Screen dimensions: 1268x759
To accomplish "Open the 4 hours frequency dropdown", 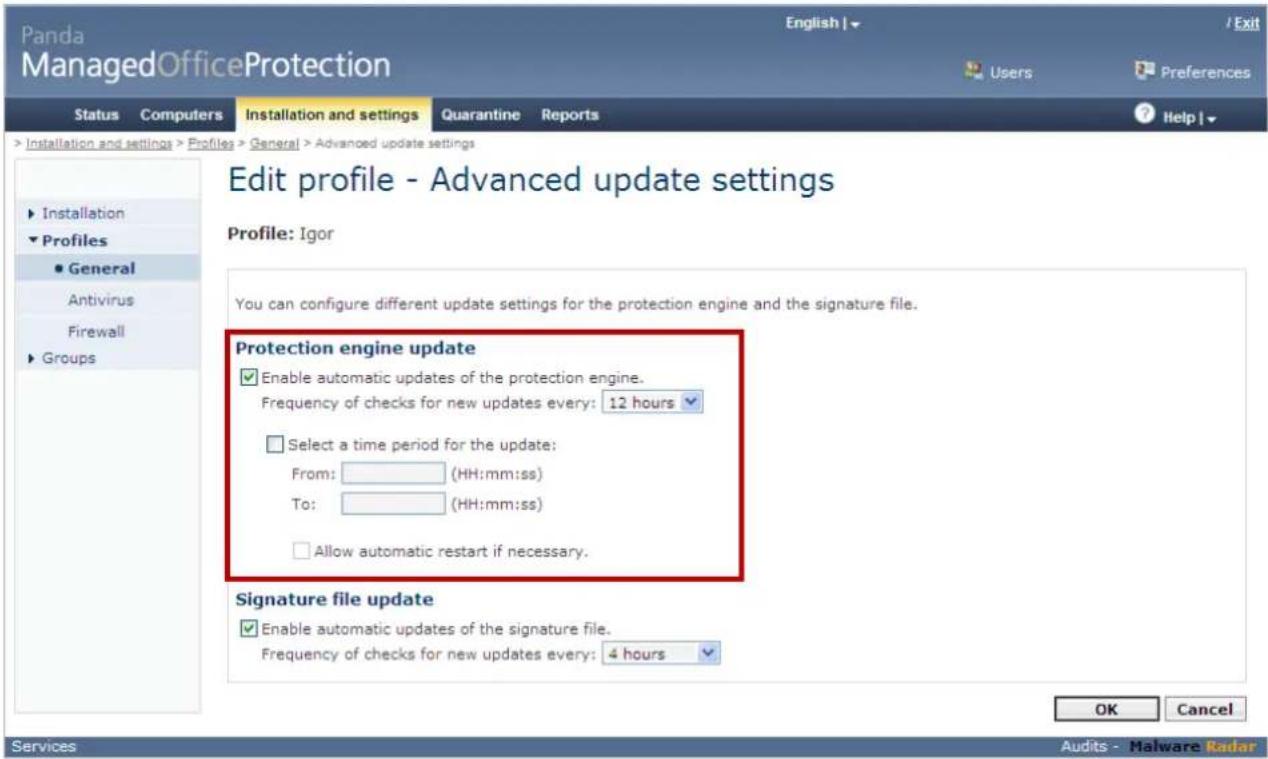I will [660, 654].
